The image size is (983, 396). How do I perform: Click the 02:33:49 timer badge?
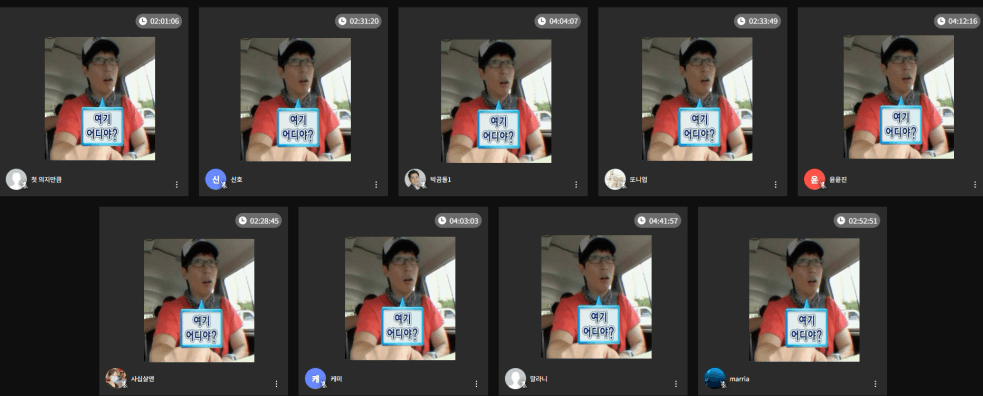[x=757, y=21]
